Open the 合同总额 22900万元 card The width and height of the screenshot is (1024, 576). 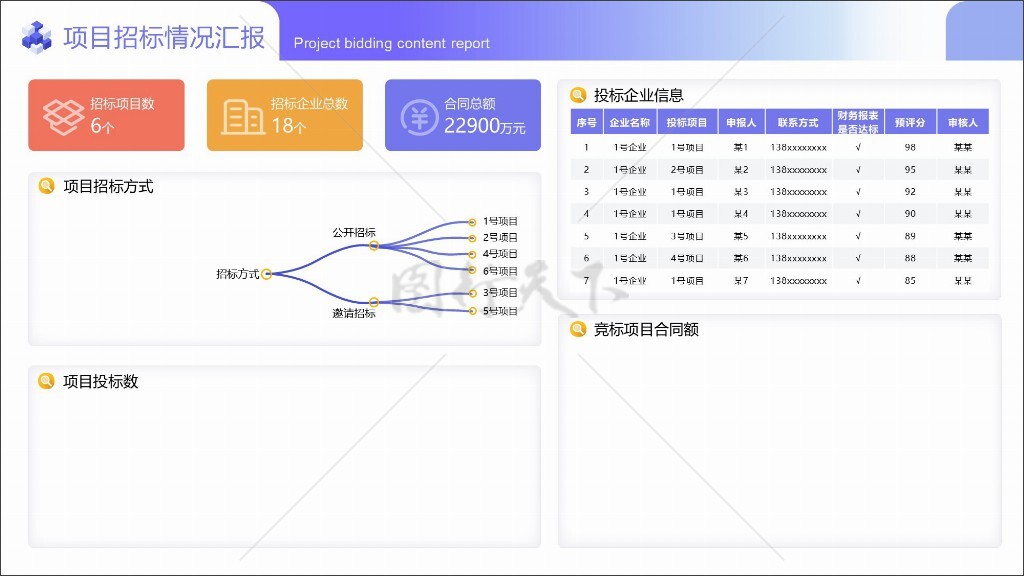click(462, 115)
